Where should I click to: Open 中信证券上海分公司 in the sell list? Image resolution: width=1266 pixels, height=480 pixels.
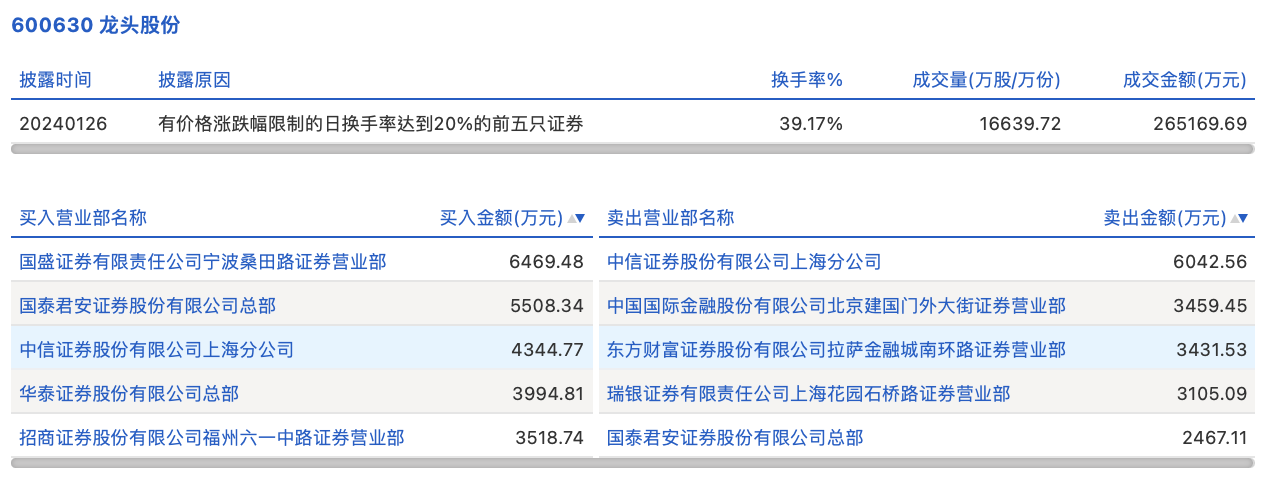click(x=744, y=262)
